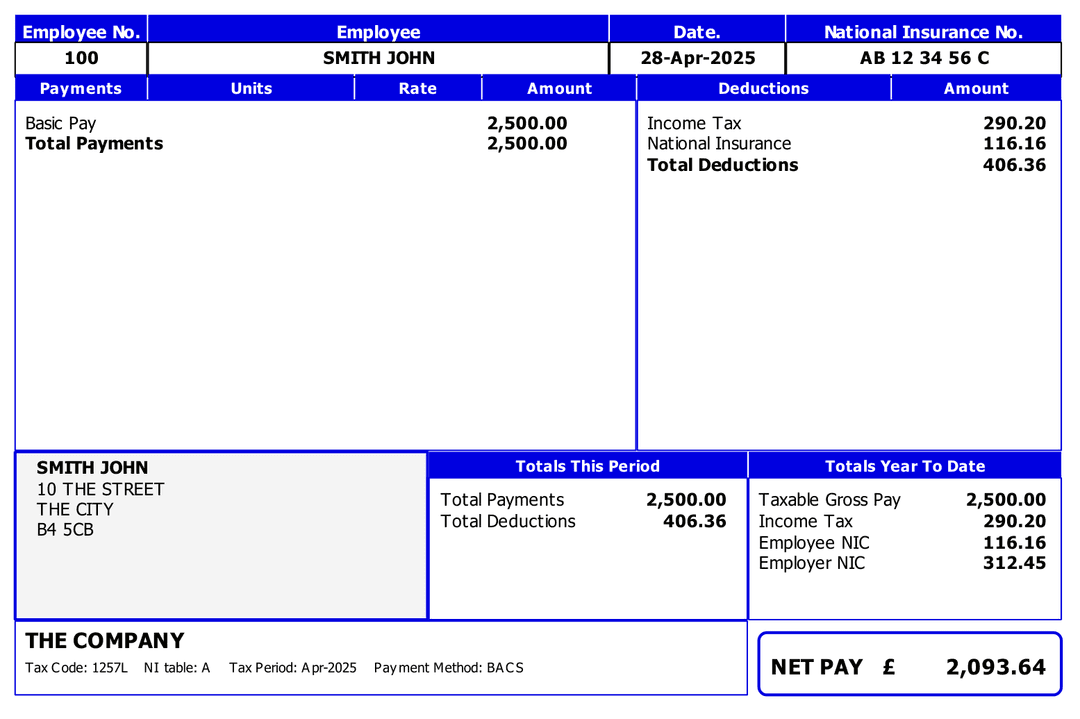This screenshot has width=1080, height=719.
Task: Click the Employee No. value 100
Action: [x=81, y=58]
